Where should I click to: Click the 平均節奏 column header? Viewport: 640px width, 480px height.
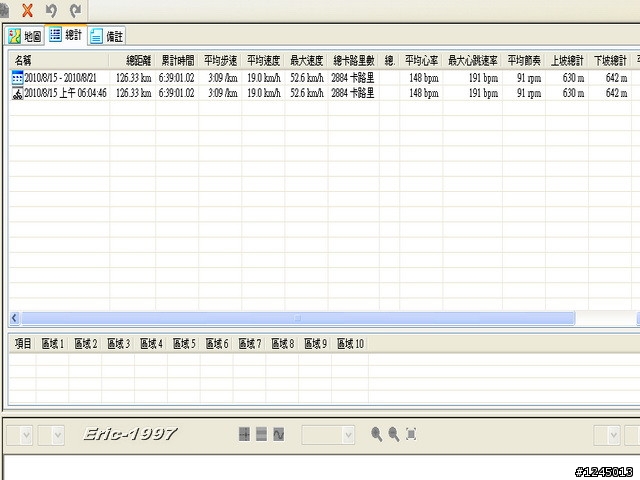[524, 61]
